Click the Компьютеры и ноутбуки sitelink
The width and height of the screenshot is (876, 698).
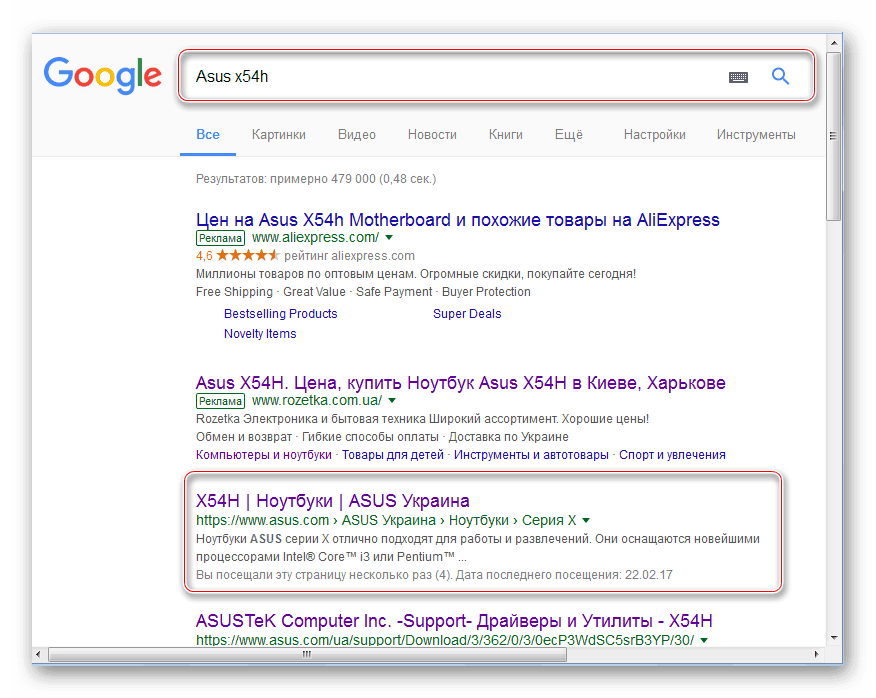pyautogui.click(x=264, y=454)
